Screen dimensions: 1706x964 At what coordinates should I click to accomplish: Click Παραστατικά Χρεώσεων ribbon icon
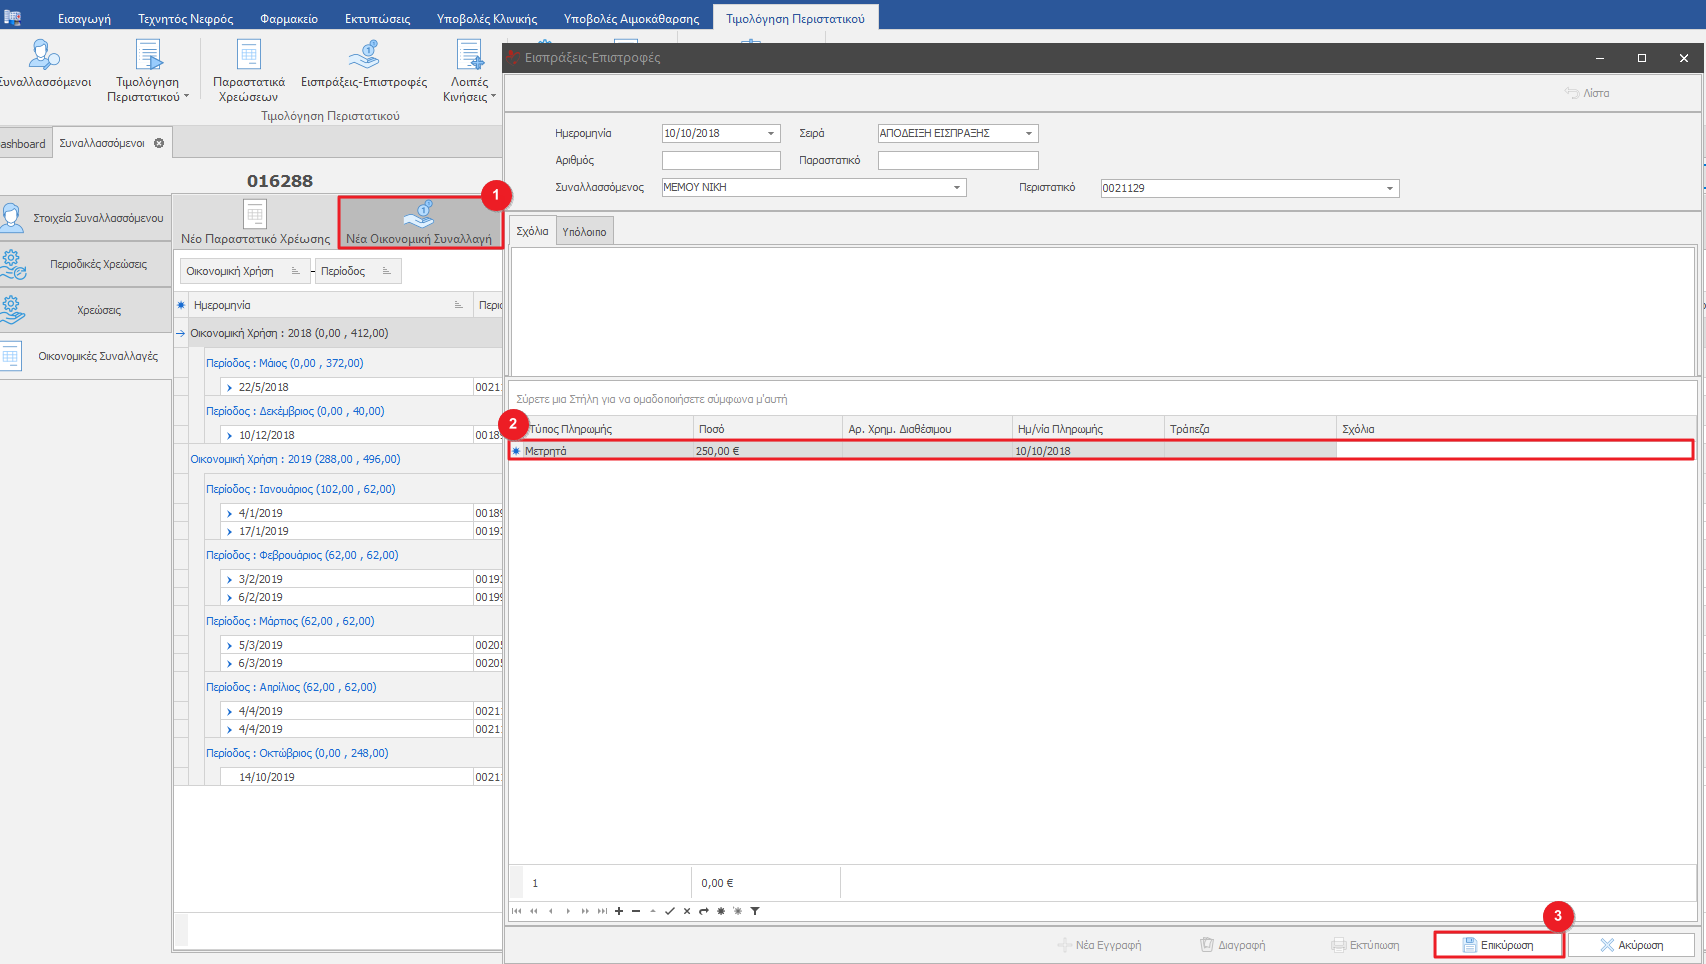[249, 68]
